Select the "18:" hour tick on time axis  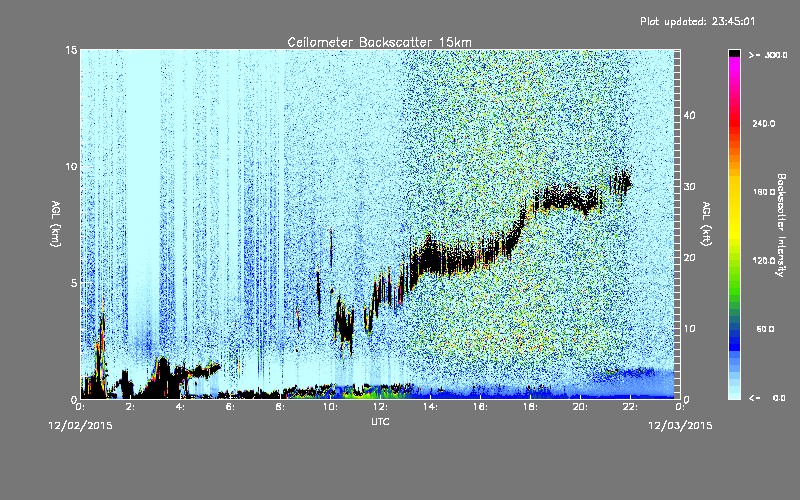(x=531, y=407)
